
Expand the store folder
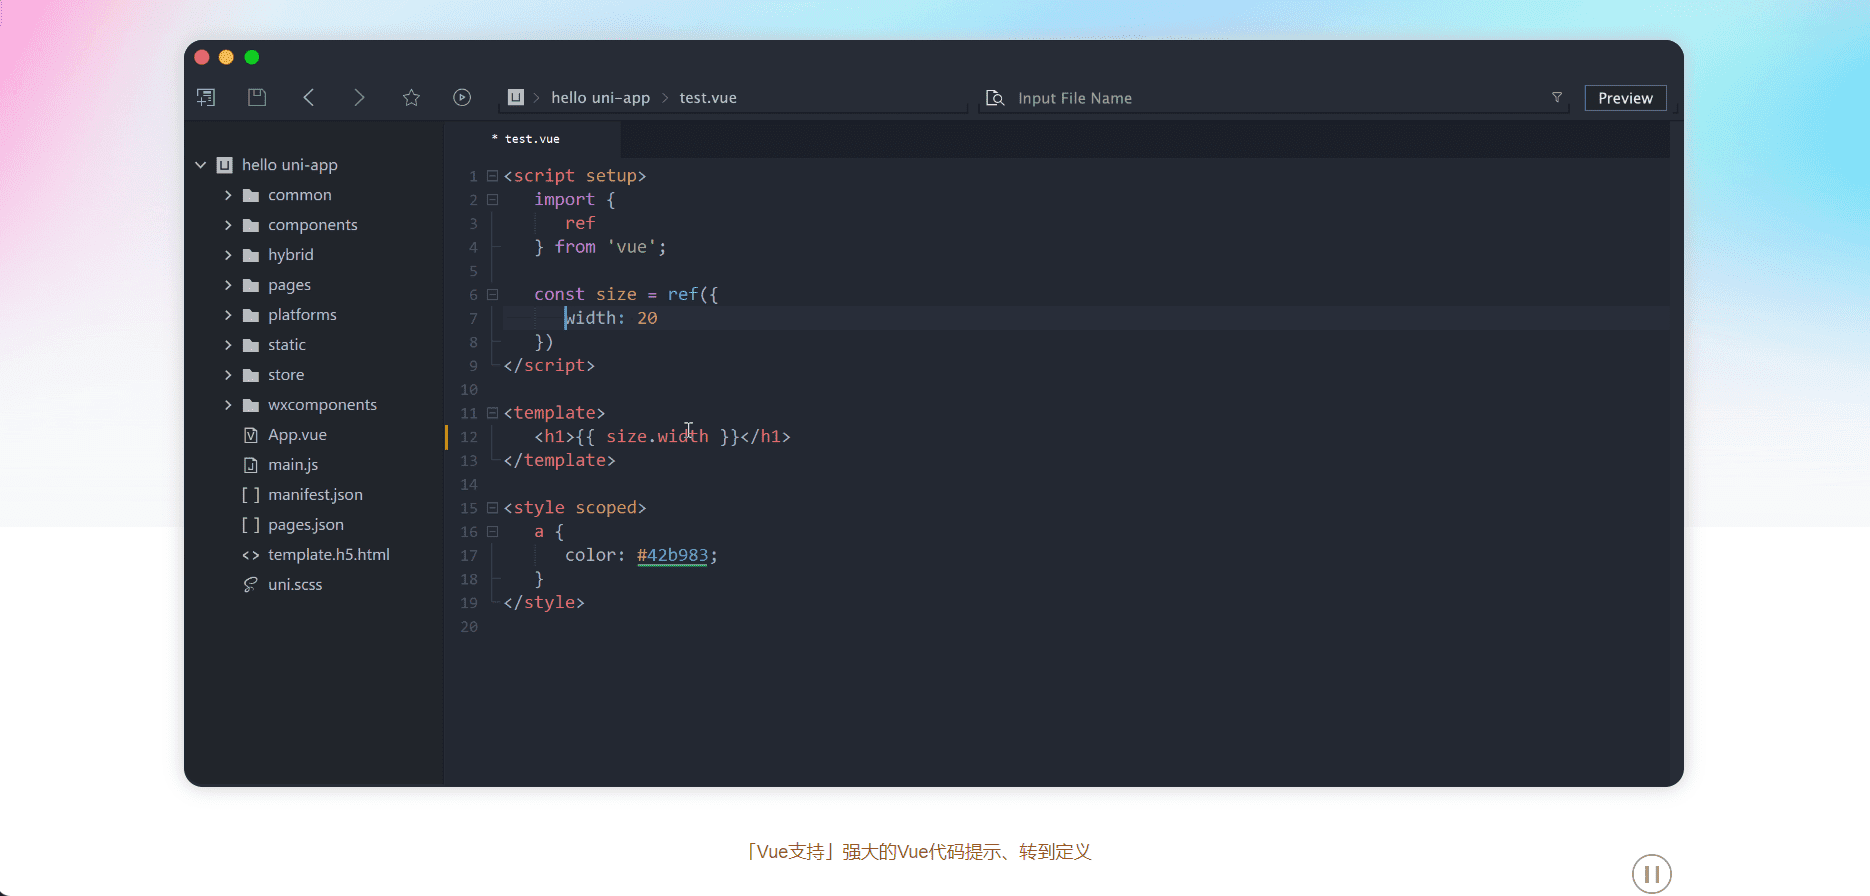point(228,375)
